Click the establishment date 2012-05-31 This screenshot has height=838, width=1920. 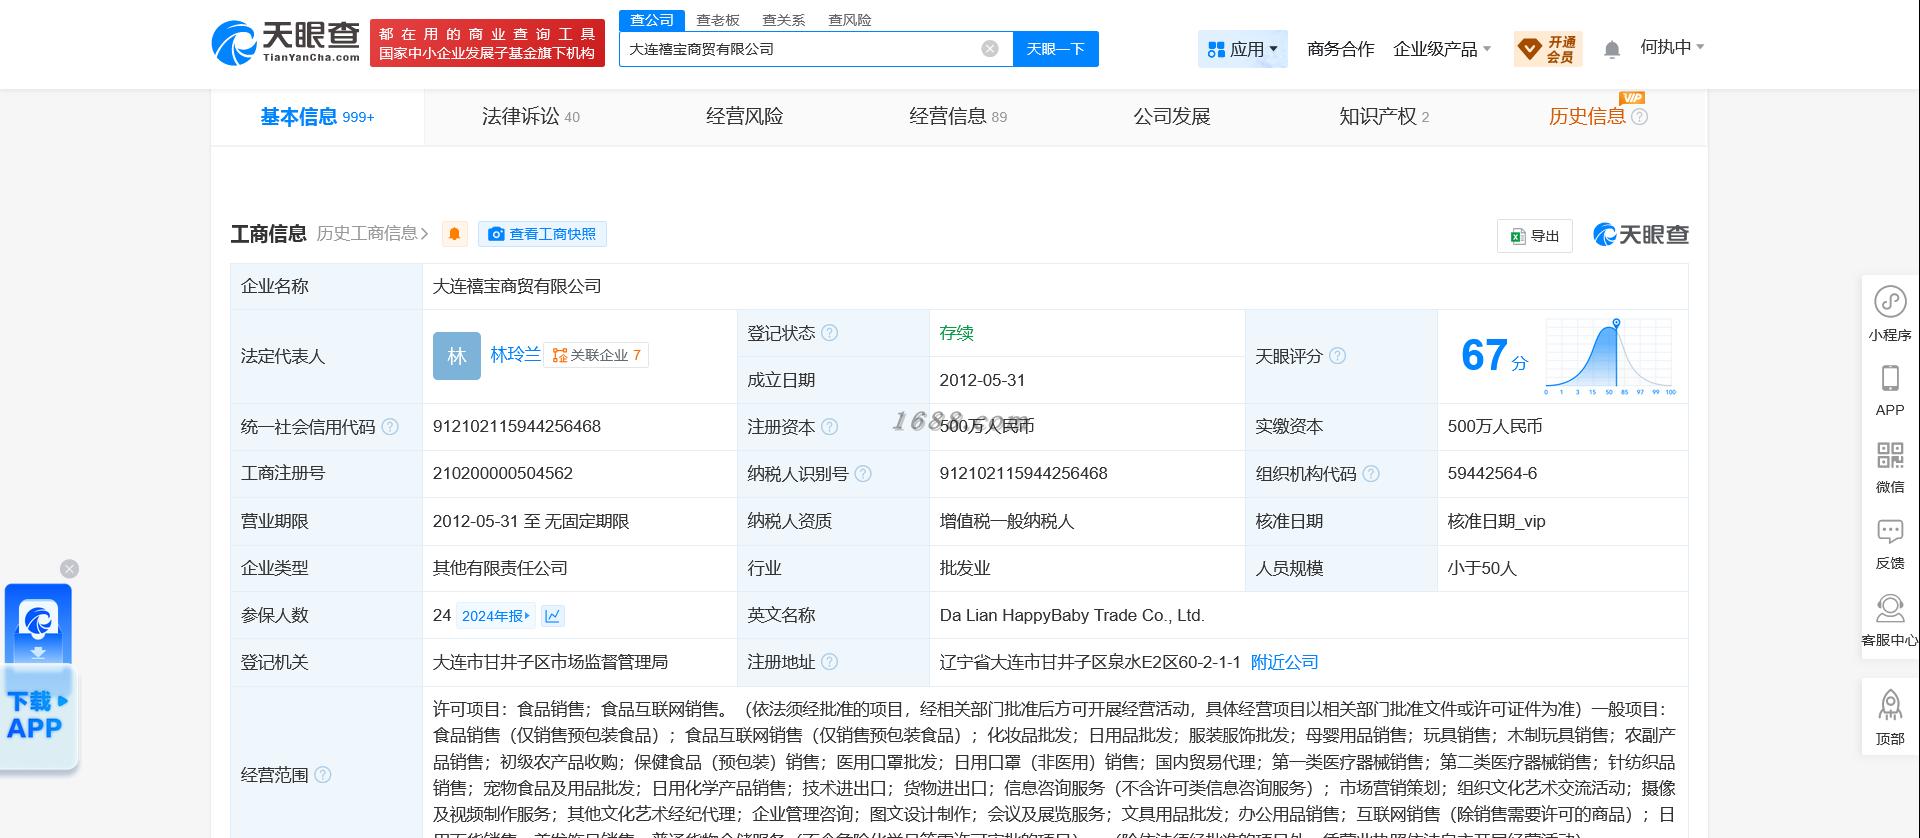982,380
